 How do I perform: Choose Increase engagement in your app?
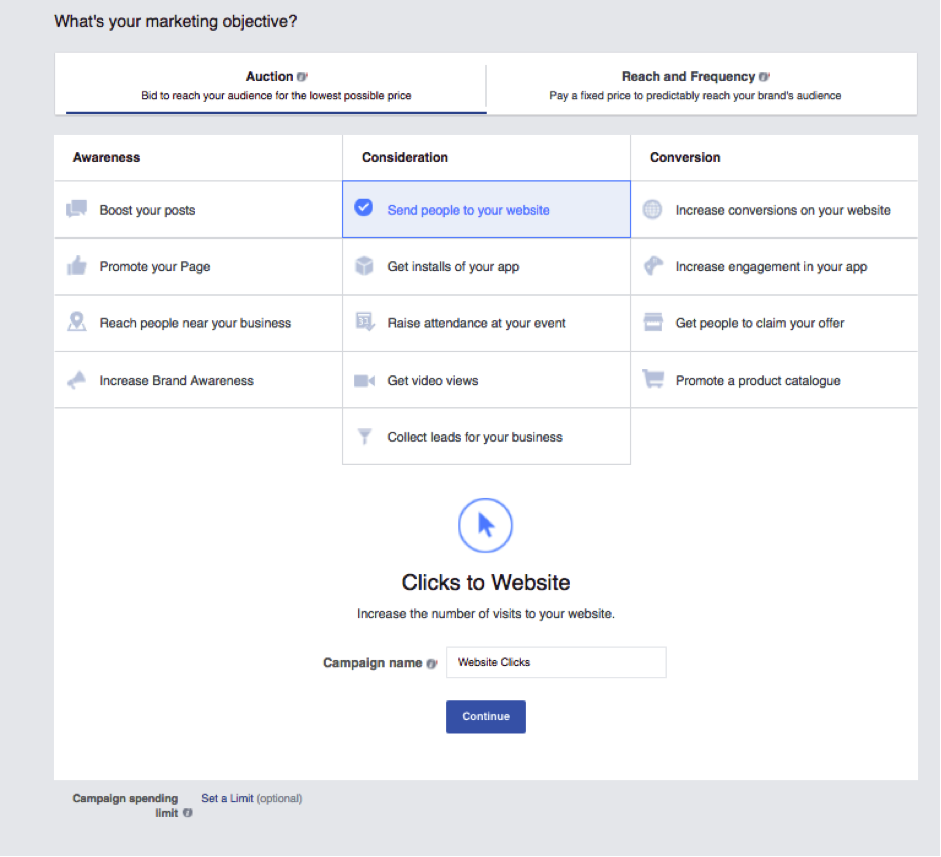pos(770,267)
